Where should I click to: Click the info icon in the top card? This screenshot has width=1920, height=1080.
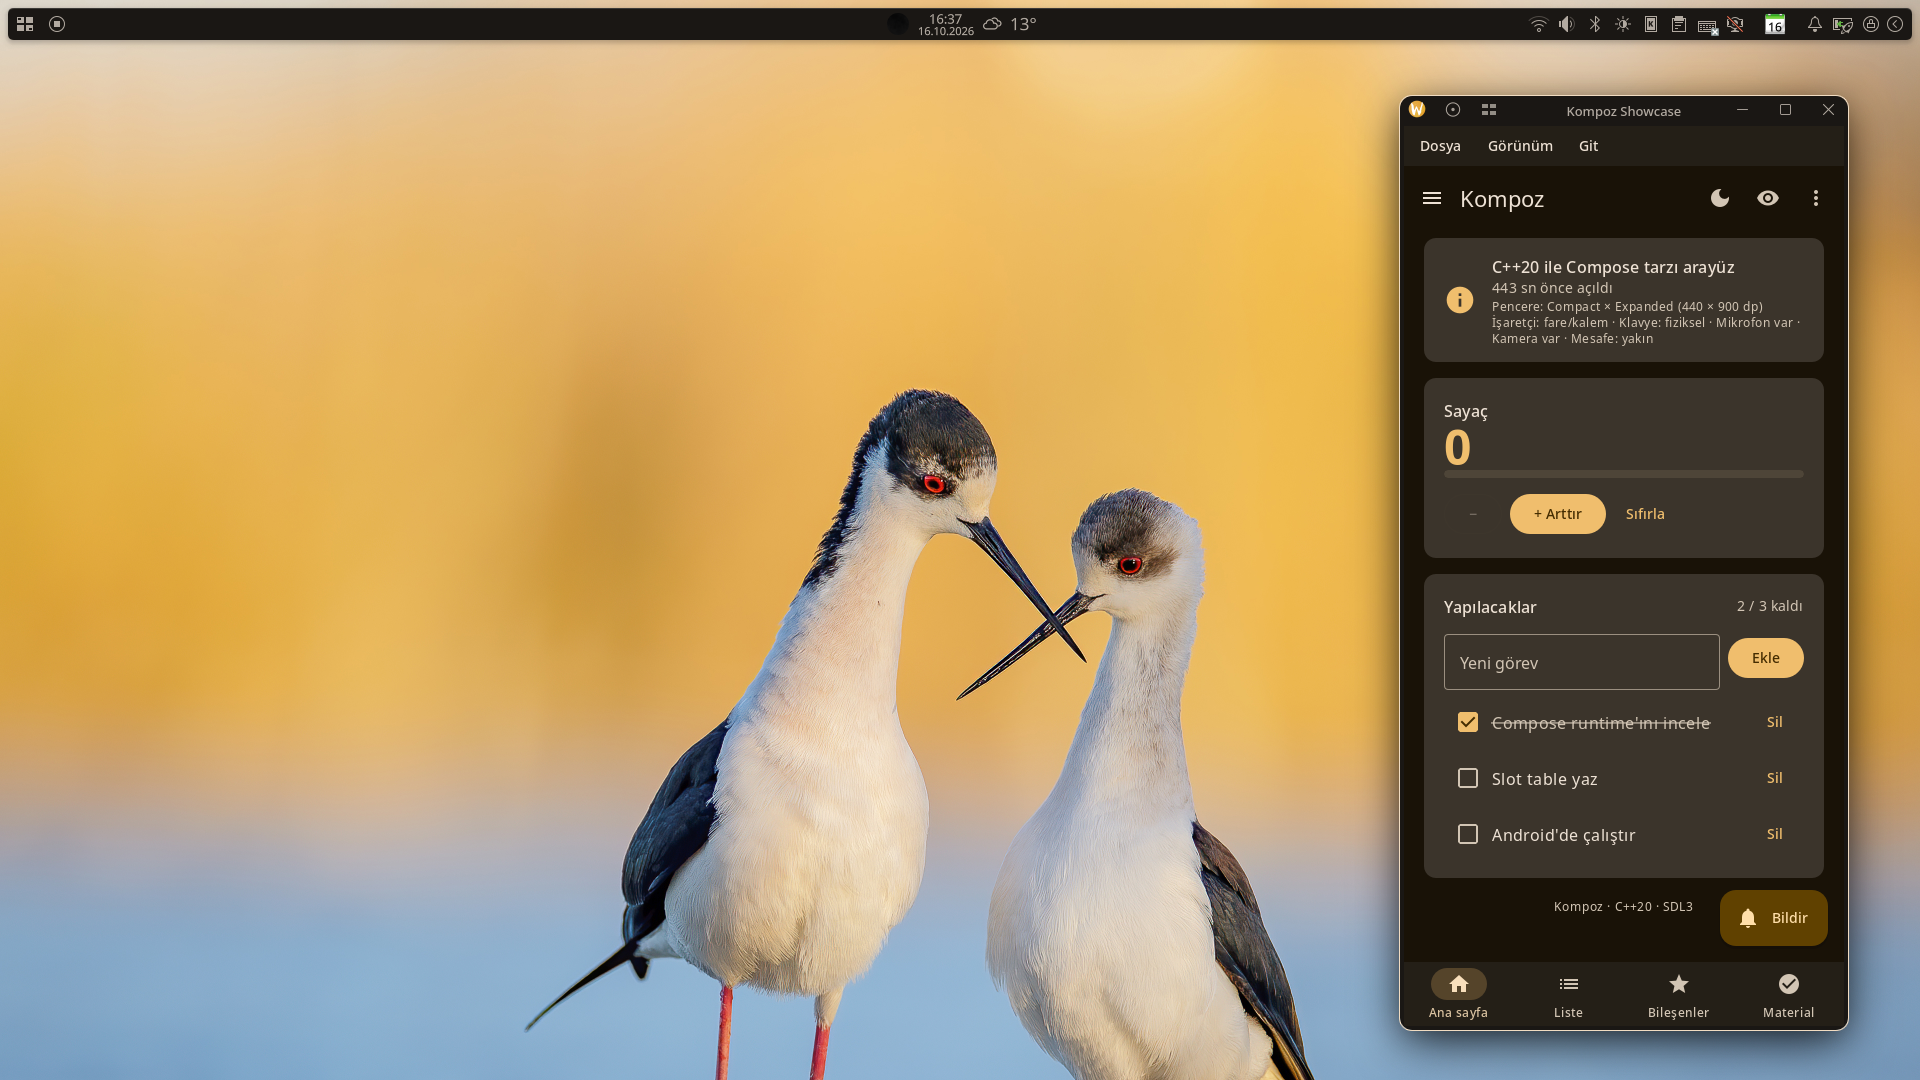click(1460, 300)
